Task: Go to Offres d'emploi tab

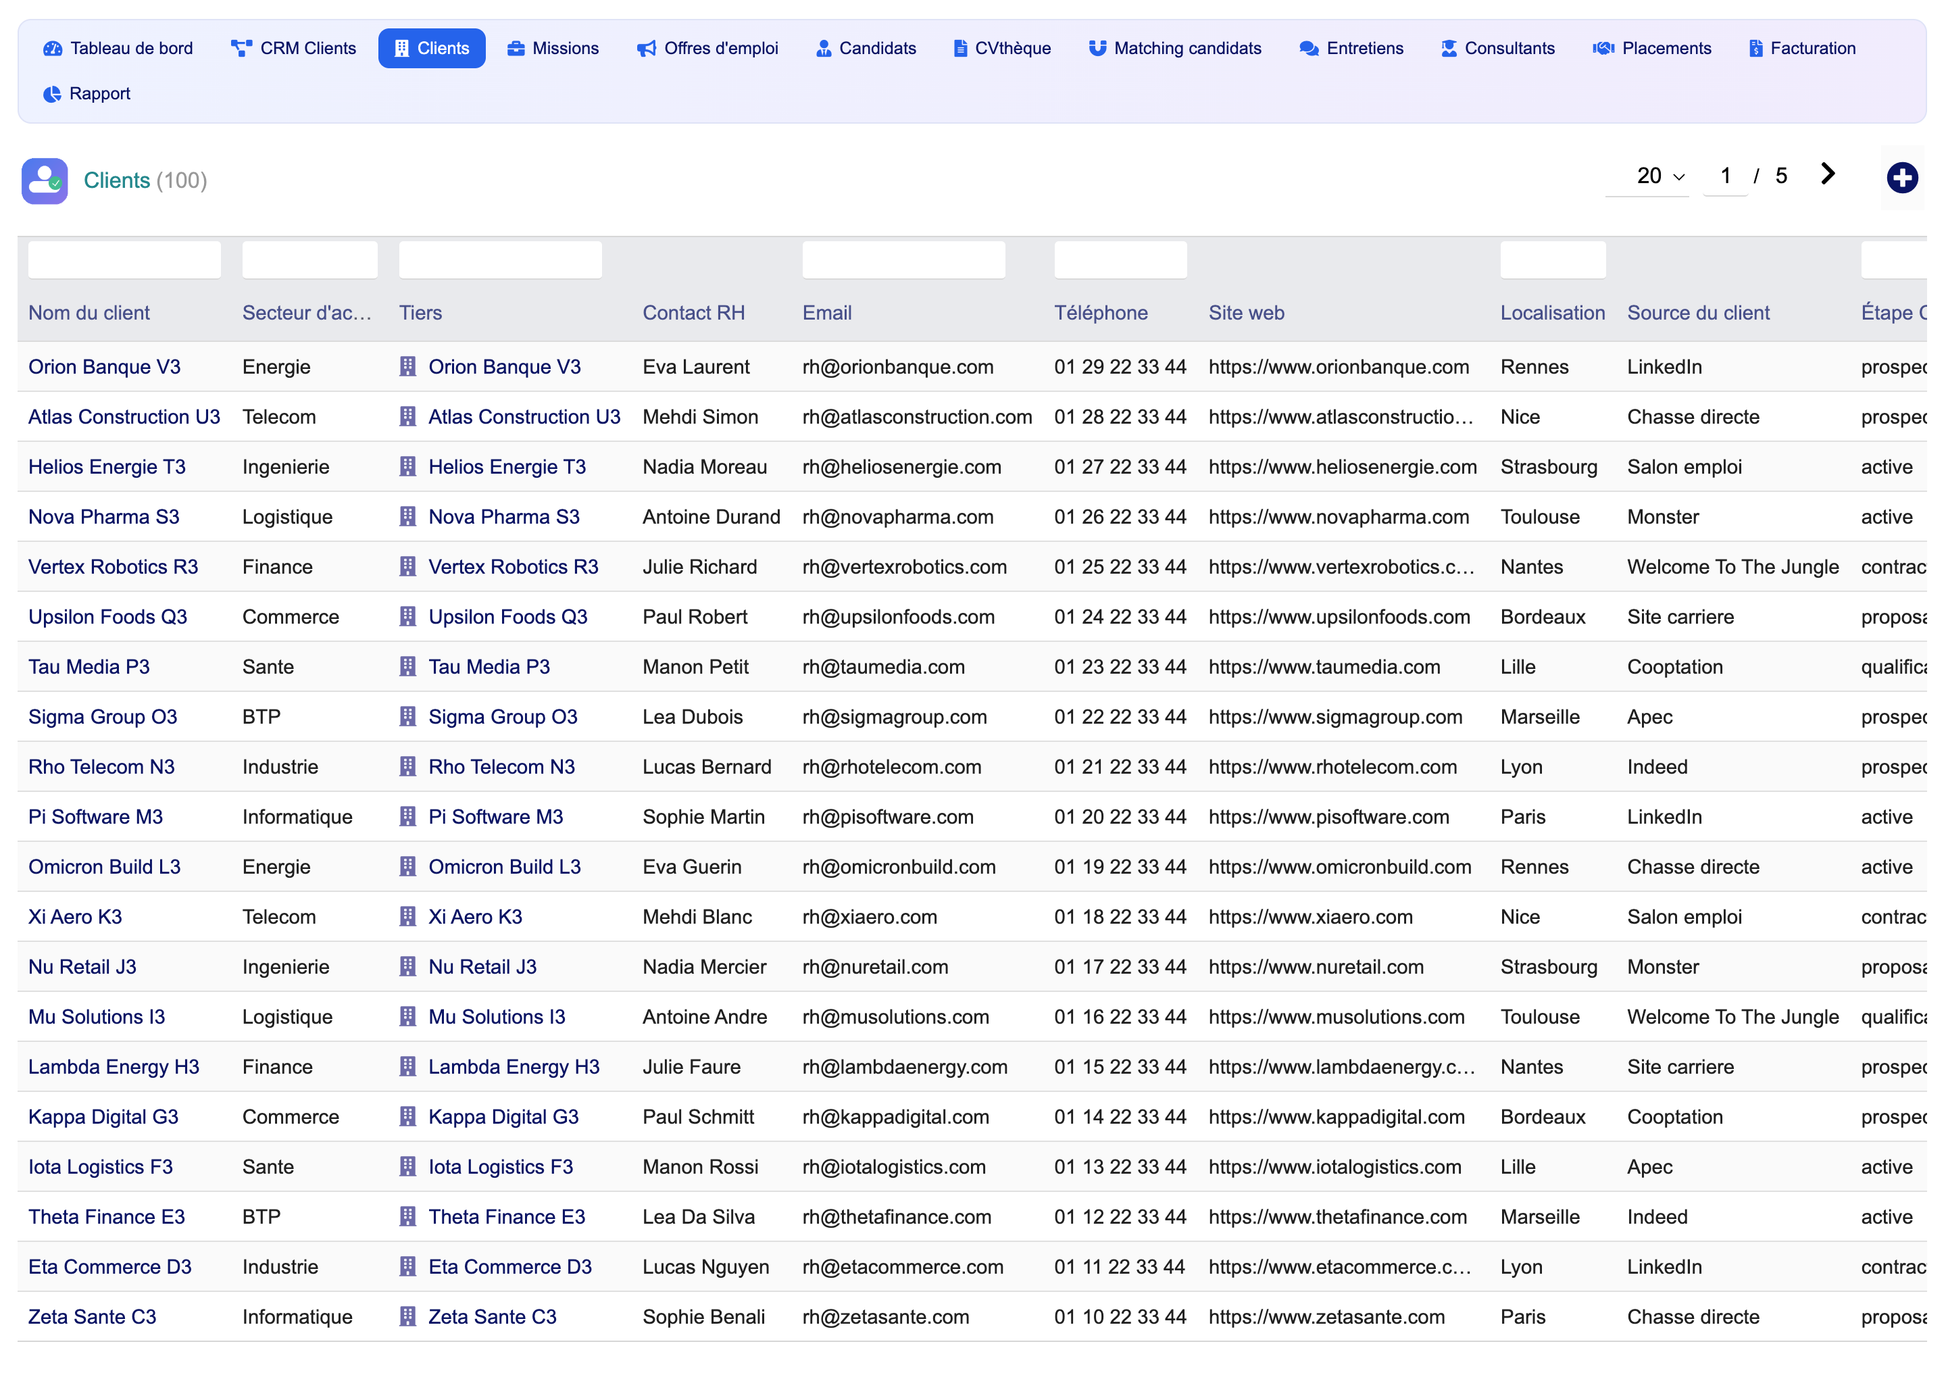Action: (707, 48)
